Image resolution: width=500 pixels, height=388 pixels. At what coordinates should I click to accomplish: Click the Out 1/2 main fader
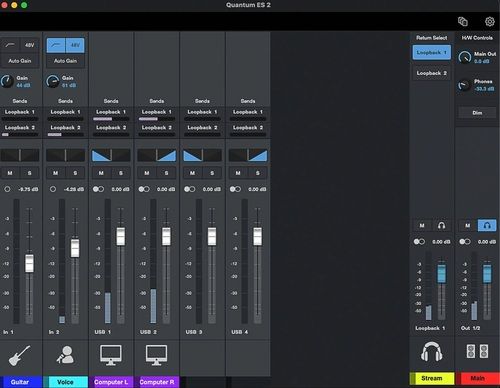coord(487,274)
